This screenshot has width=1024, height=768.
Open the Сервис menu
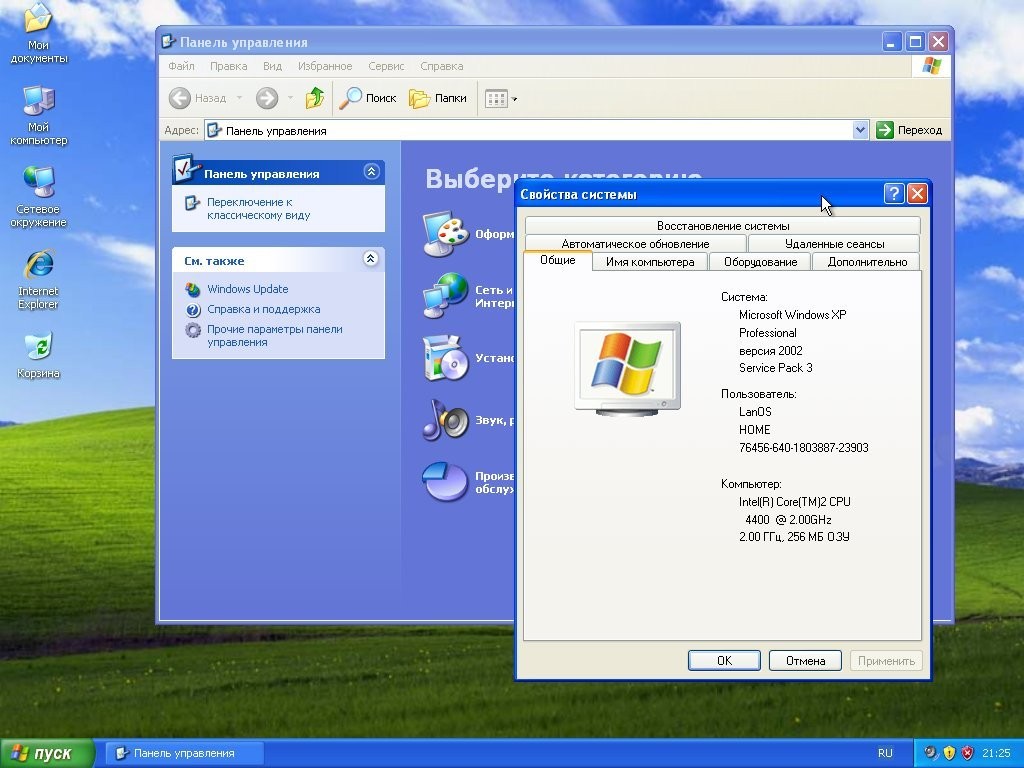pyautogui.click(x=386, y=66)
